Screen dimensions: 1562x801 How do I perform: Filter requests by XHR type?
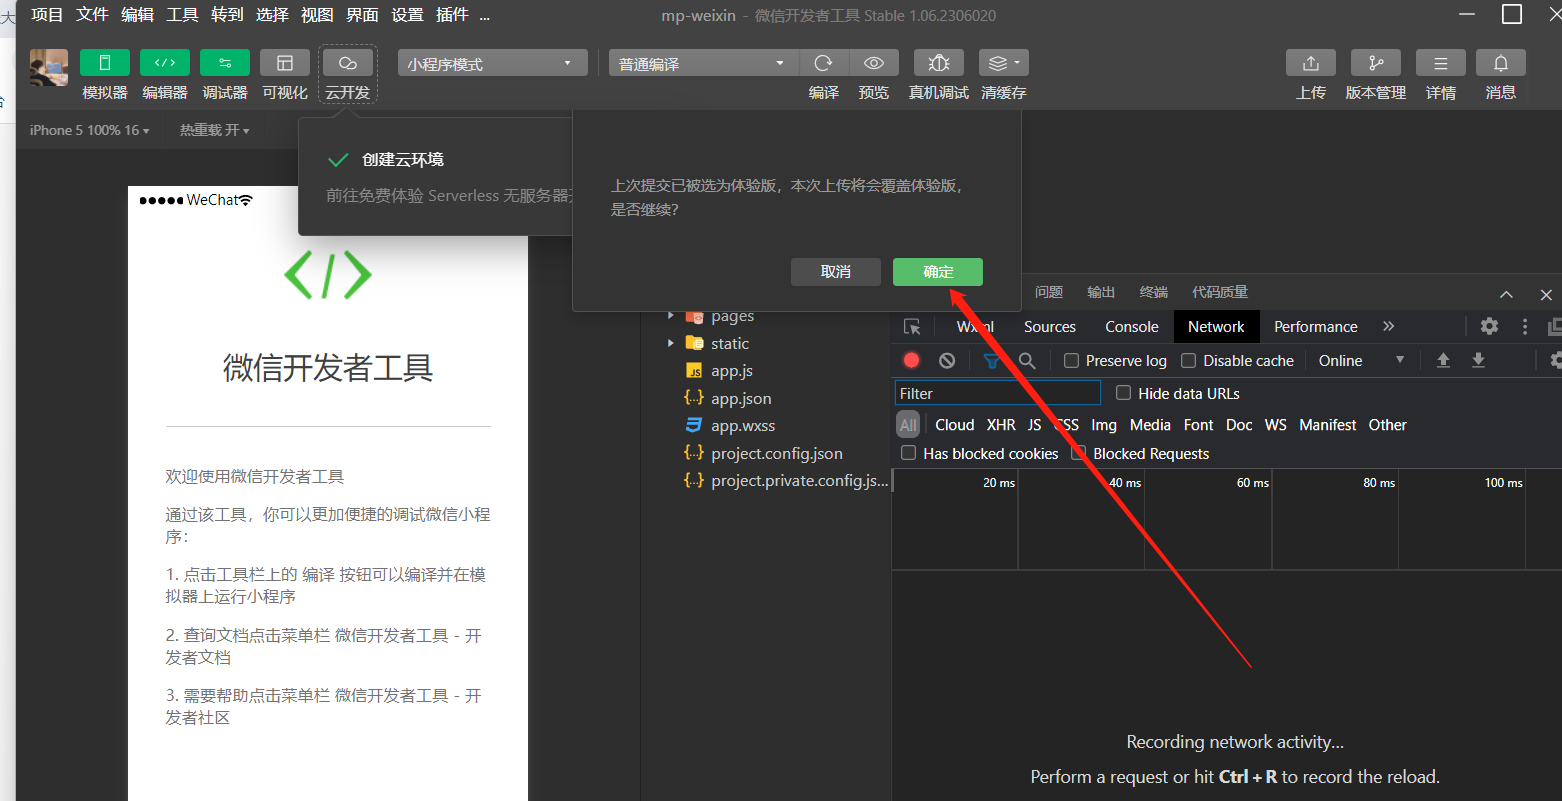pos(1001,425)
